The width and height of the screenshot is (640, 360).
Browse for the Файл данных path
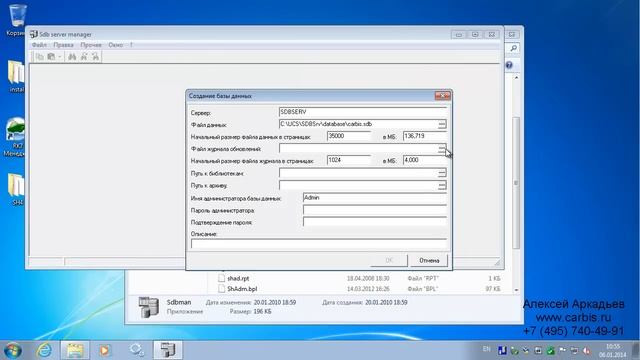point(442,124)
